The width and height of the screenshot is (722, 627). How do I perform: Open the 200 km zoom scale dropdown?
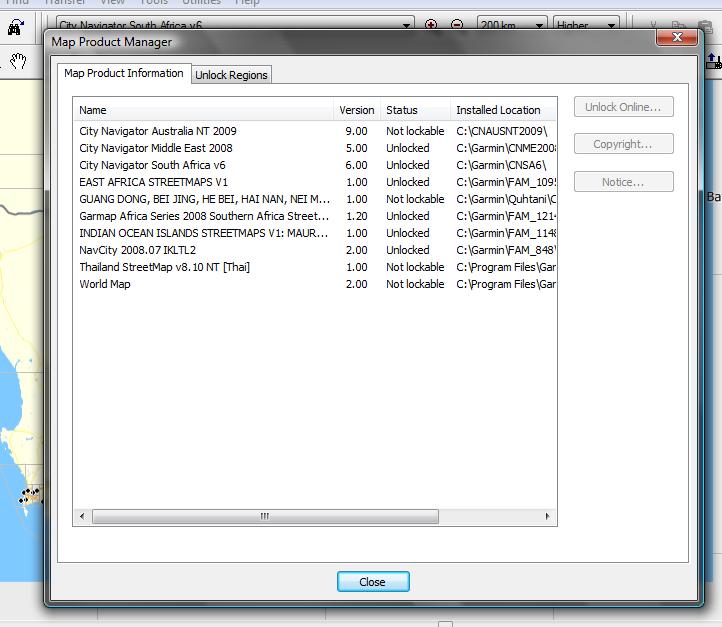coord(539,25)
